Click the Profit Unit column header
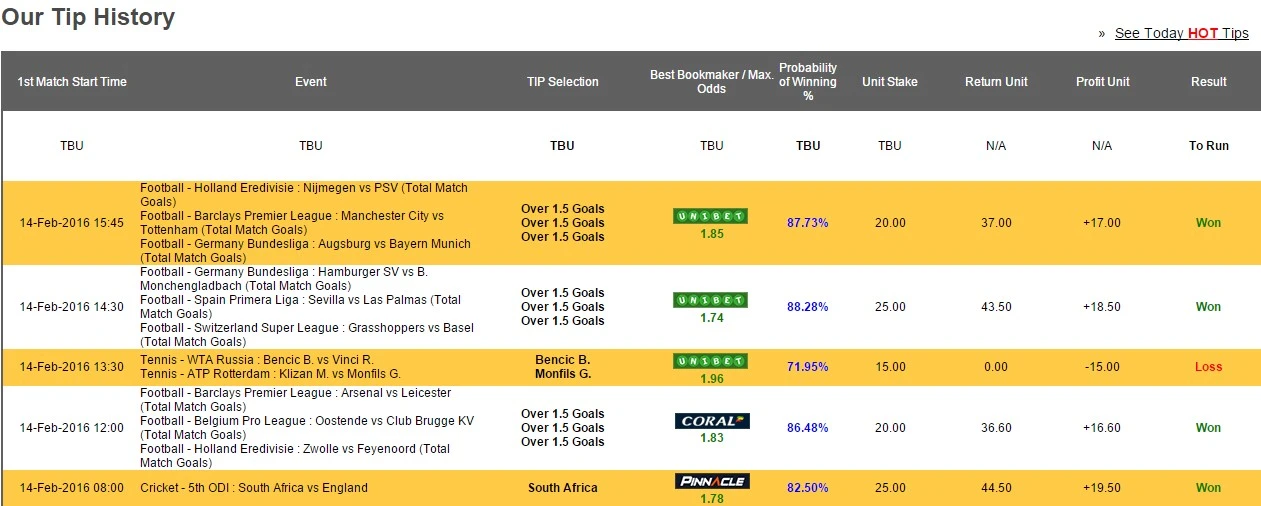The image size is (1261, 506). [1102, 82]
